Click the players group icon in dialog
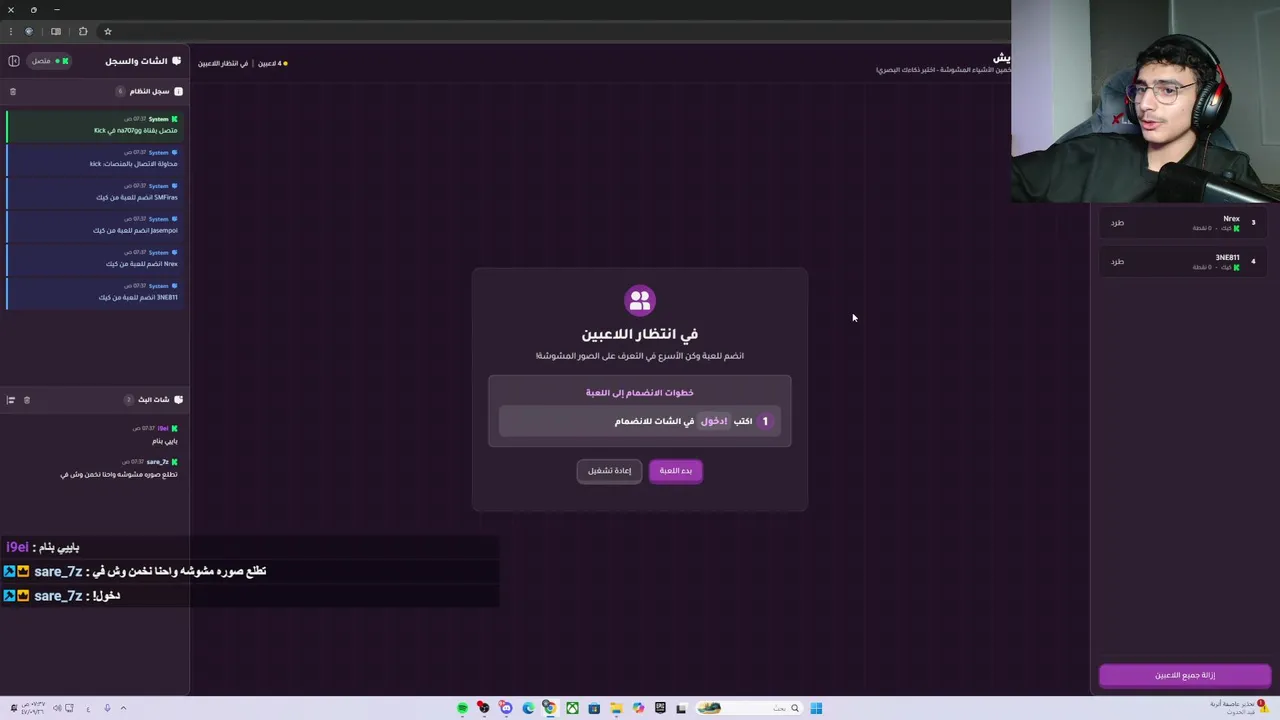The width and height of the screenshot is (1280, 720). tap(640, 300)
